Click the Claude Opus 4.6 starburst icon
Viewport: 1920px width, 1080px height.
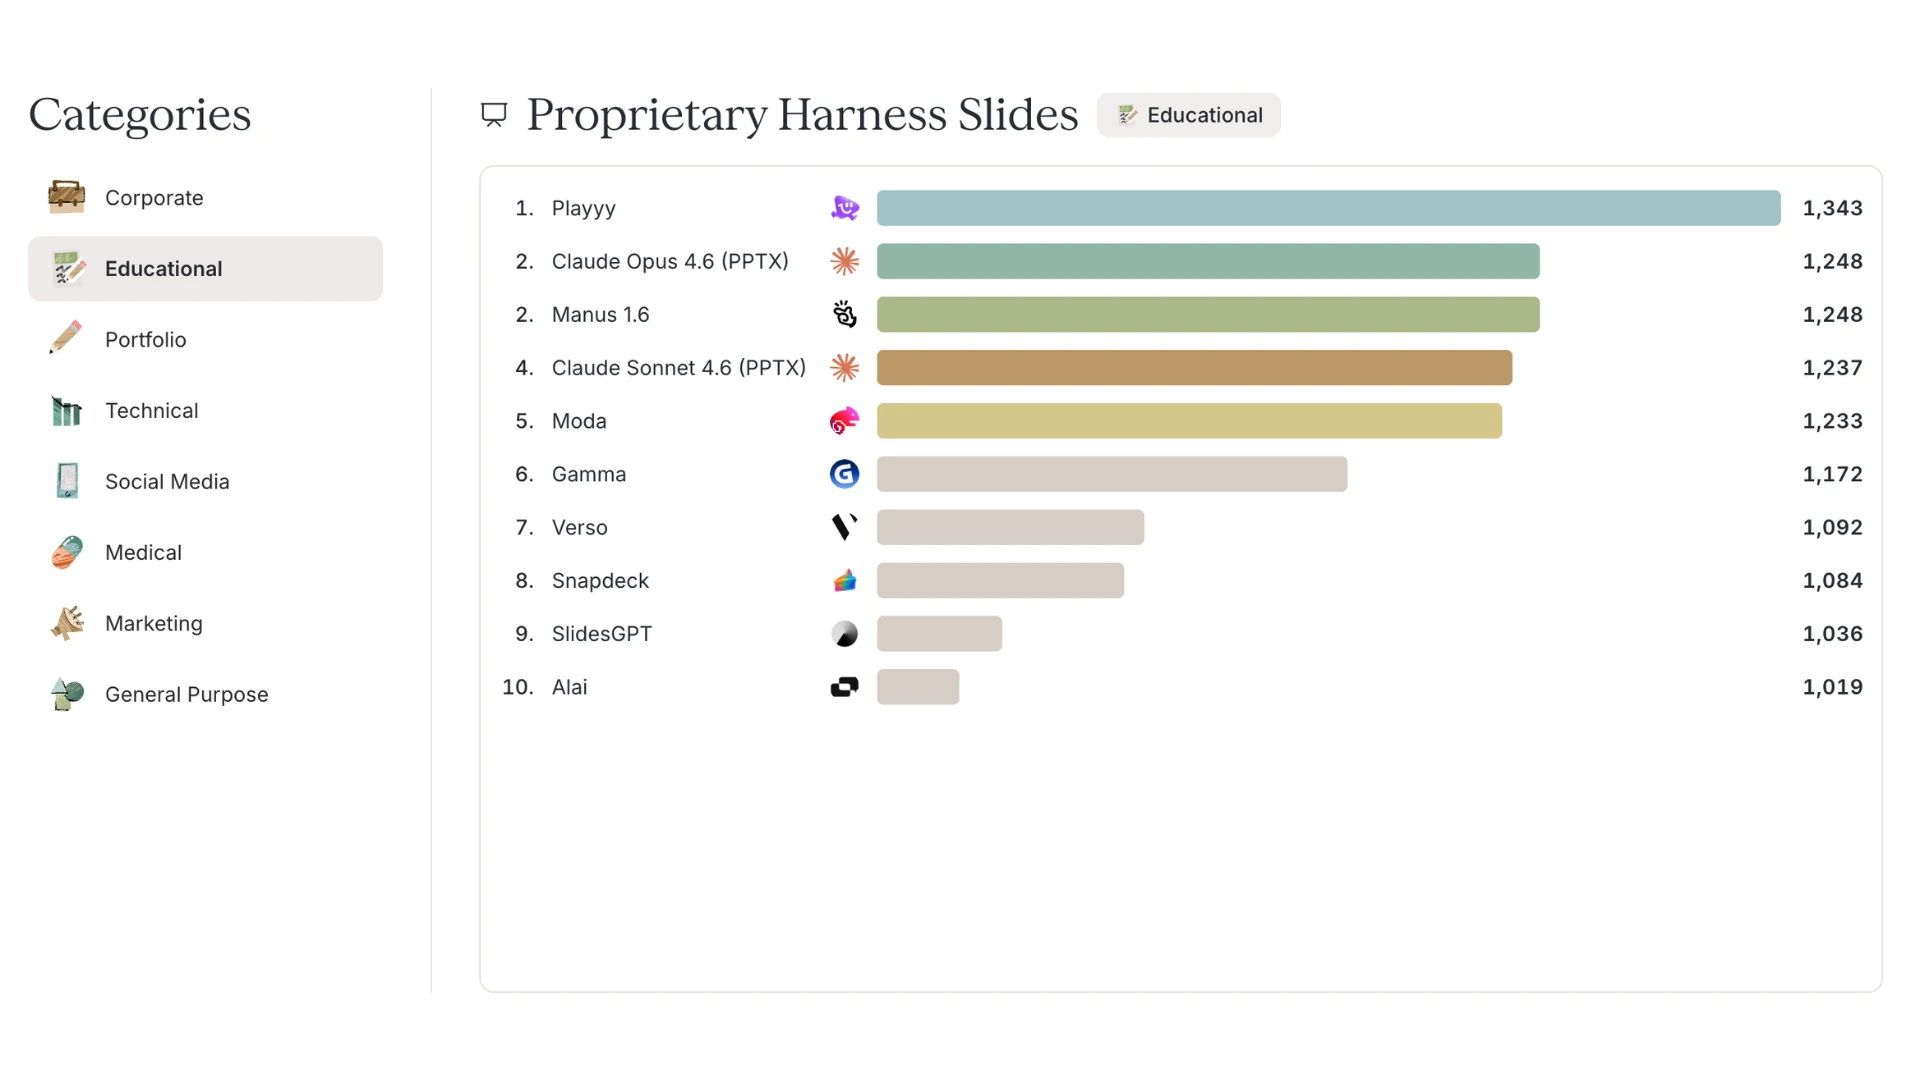click(x=845, y=261)
